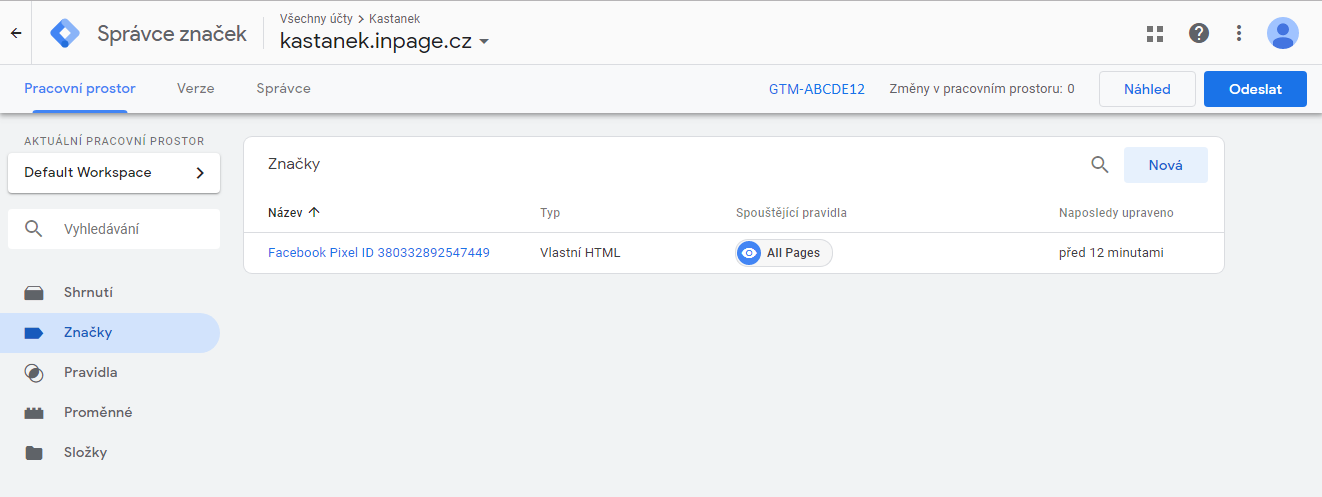This screenshot has height=497, width=1322.
Task: Click the Vyhledávání search field
Action: [x=114, y=229]
